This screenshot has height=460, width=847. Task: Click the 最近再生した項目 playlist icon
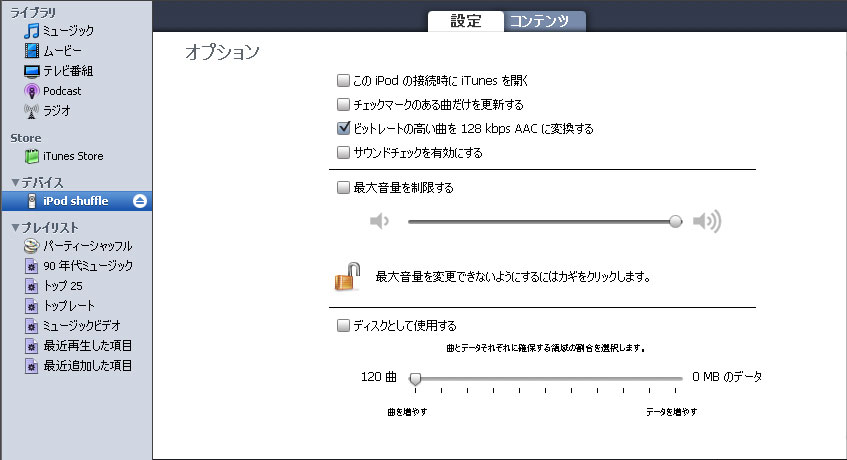[x=31, y=346]
